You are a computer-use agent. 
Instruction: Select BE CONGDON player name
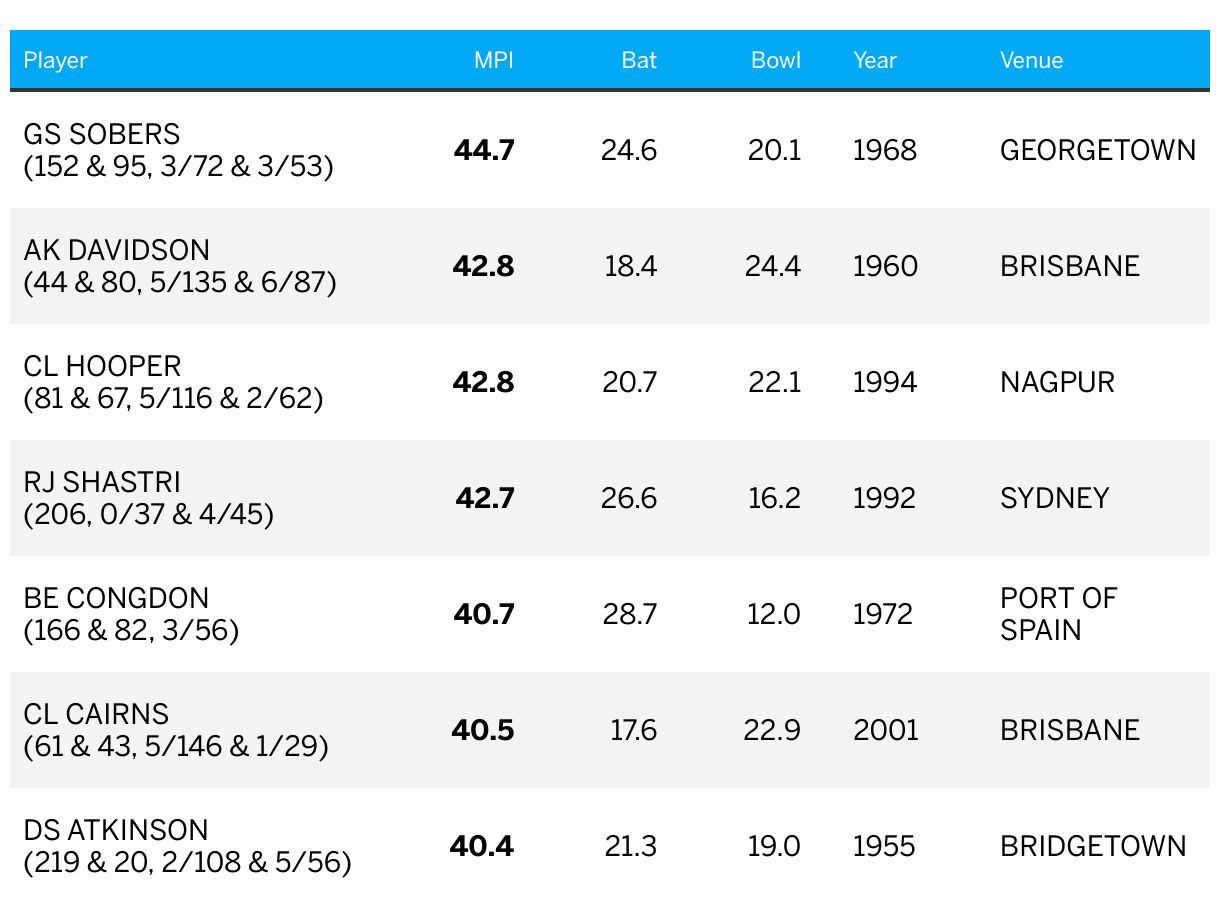click(117, 598)
